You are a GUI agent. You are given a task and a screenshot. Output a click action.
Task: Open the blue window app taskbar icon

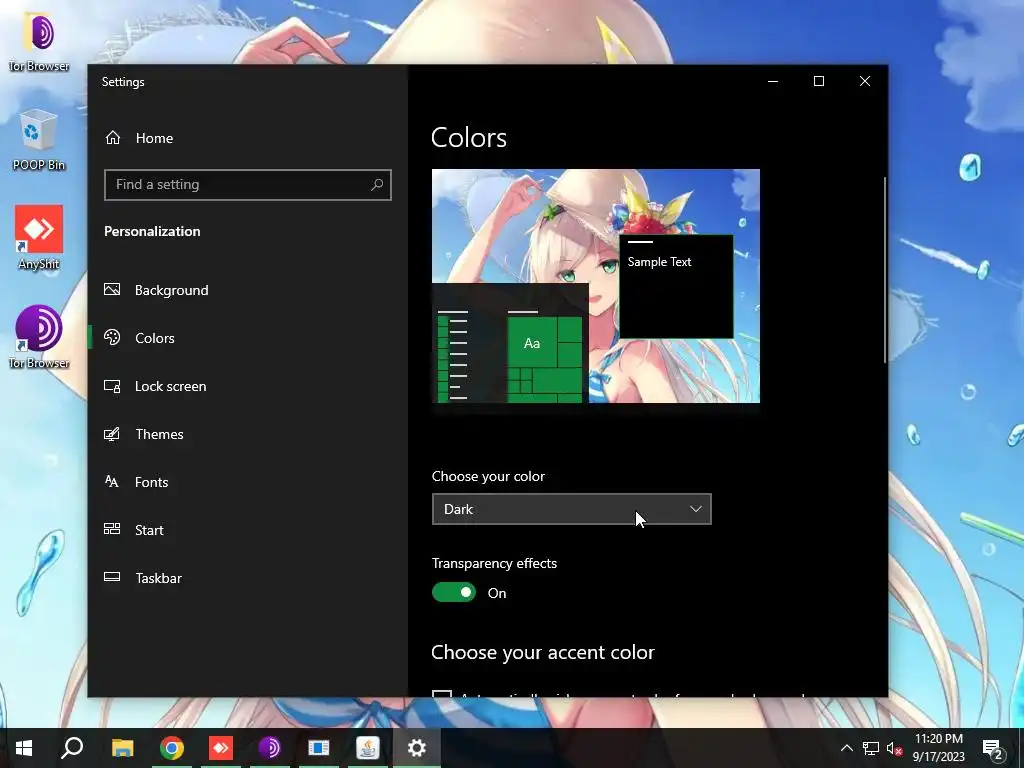point(319,748)
